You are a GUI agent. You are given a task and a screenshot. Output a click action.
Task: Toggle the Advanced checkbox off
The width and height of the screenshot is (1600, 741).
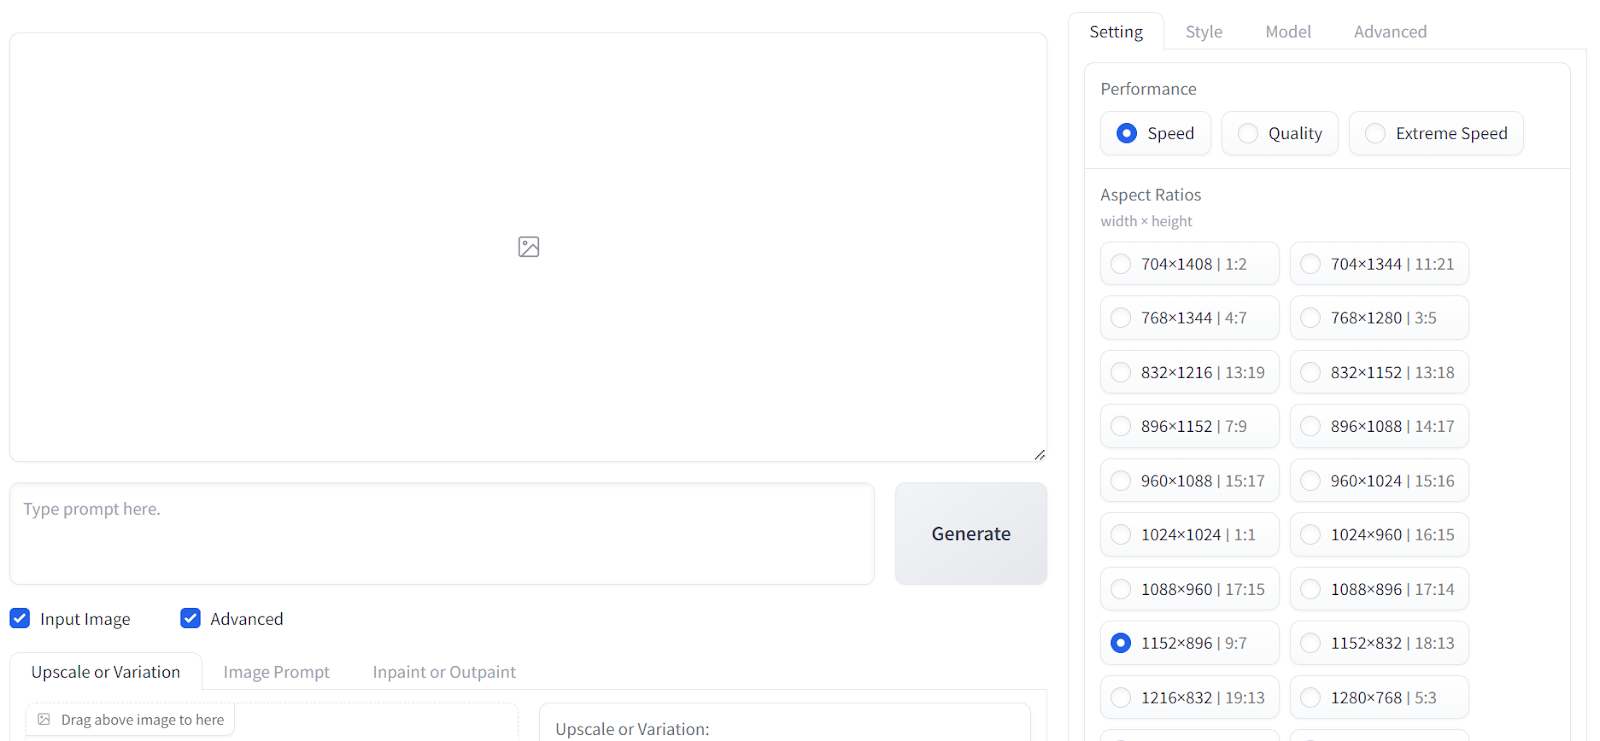[190, 618]
